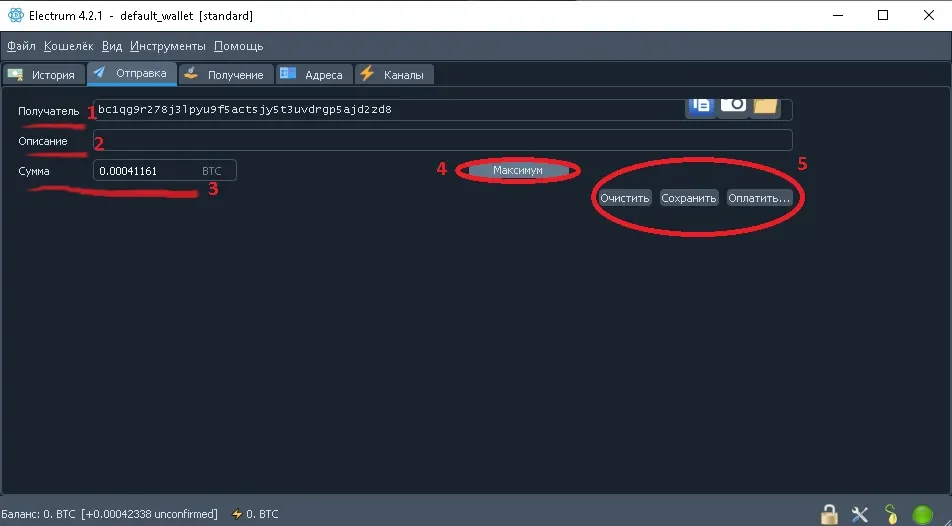Click the Получатель label
Viewport: 952px width, 526px height.
point(49,111)
